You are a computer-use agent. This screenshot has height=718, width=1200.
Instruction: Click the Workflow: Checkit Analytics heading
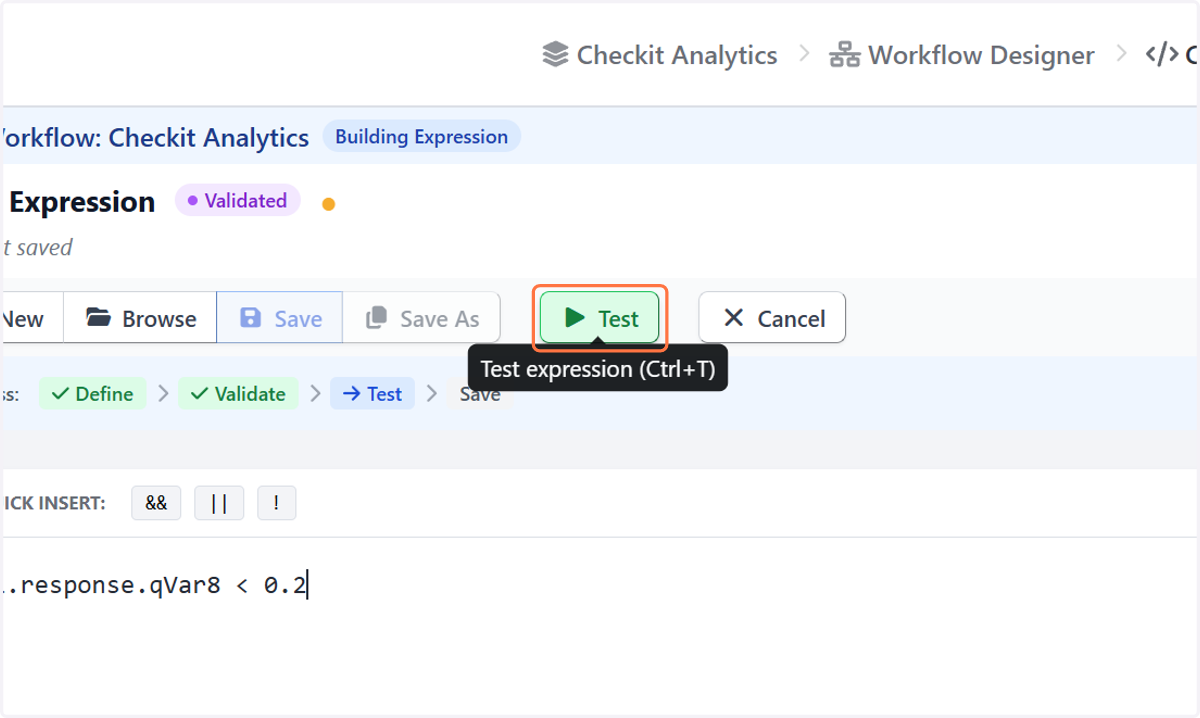click(x=155, y=137)
